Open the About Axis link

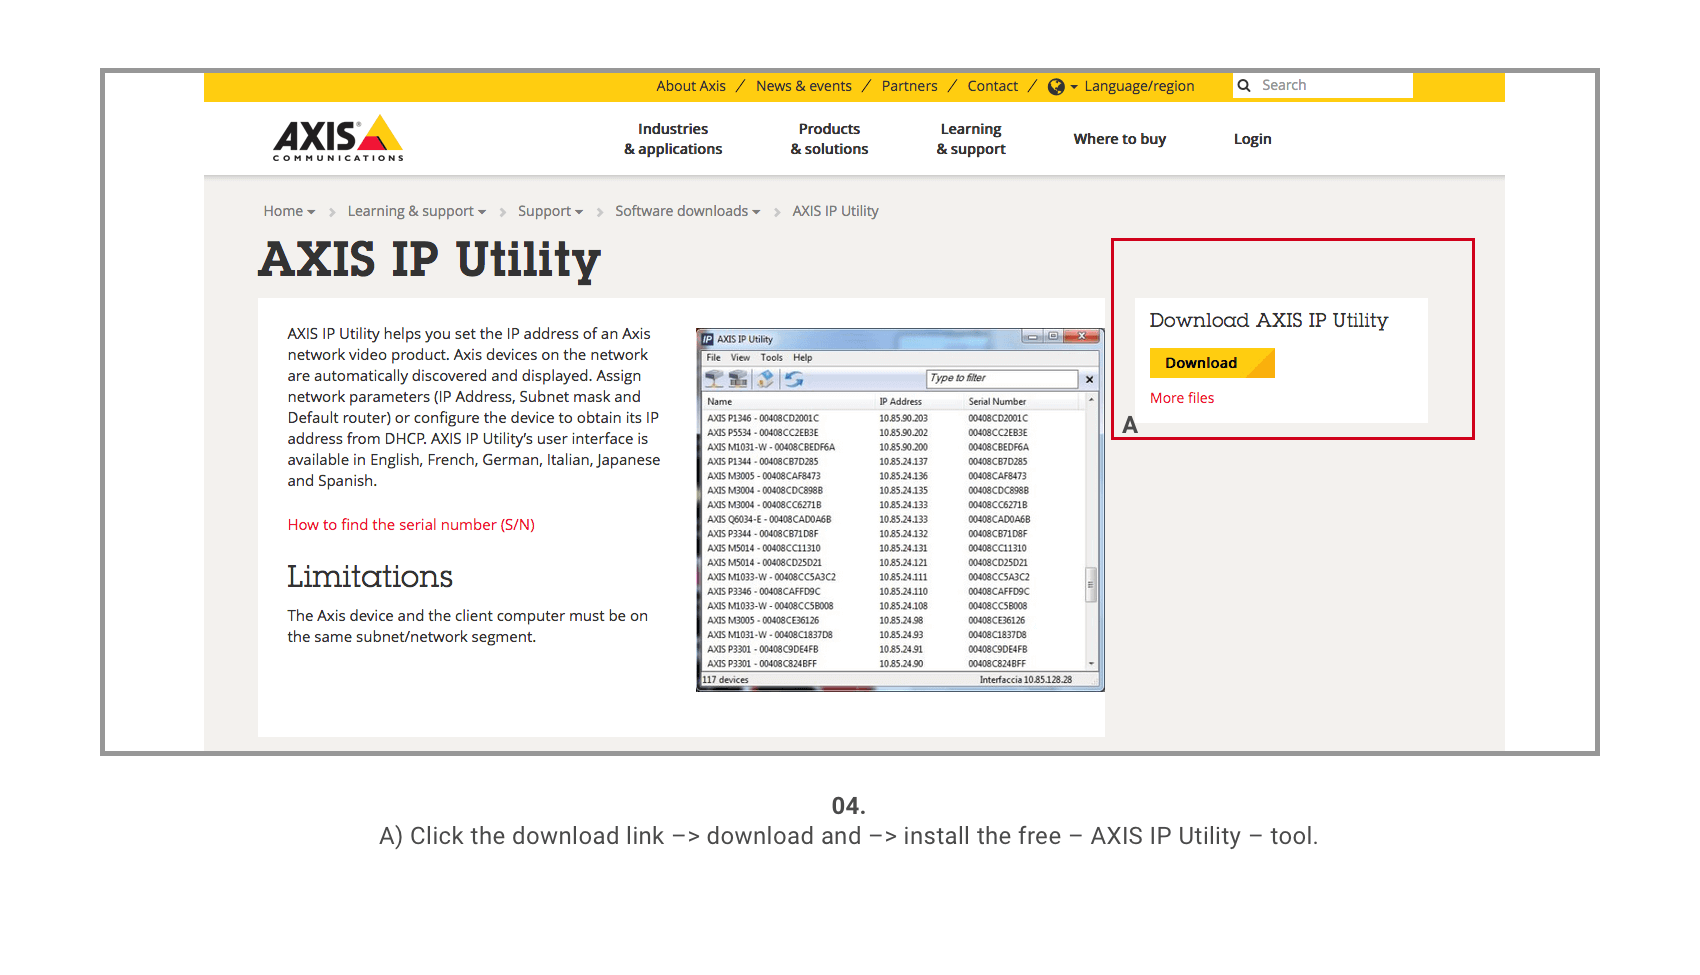click(691, 86)
